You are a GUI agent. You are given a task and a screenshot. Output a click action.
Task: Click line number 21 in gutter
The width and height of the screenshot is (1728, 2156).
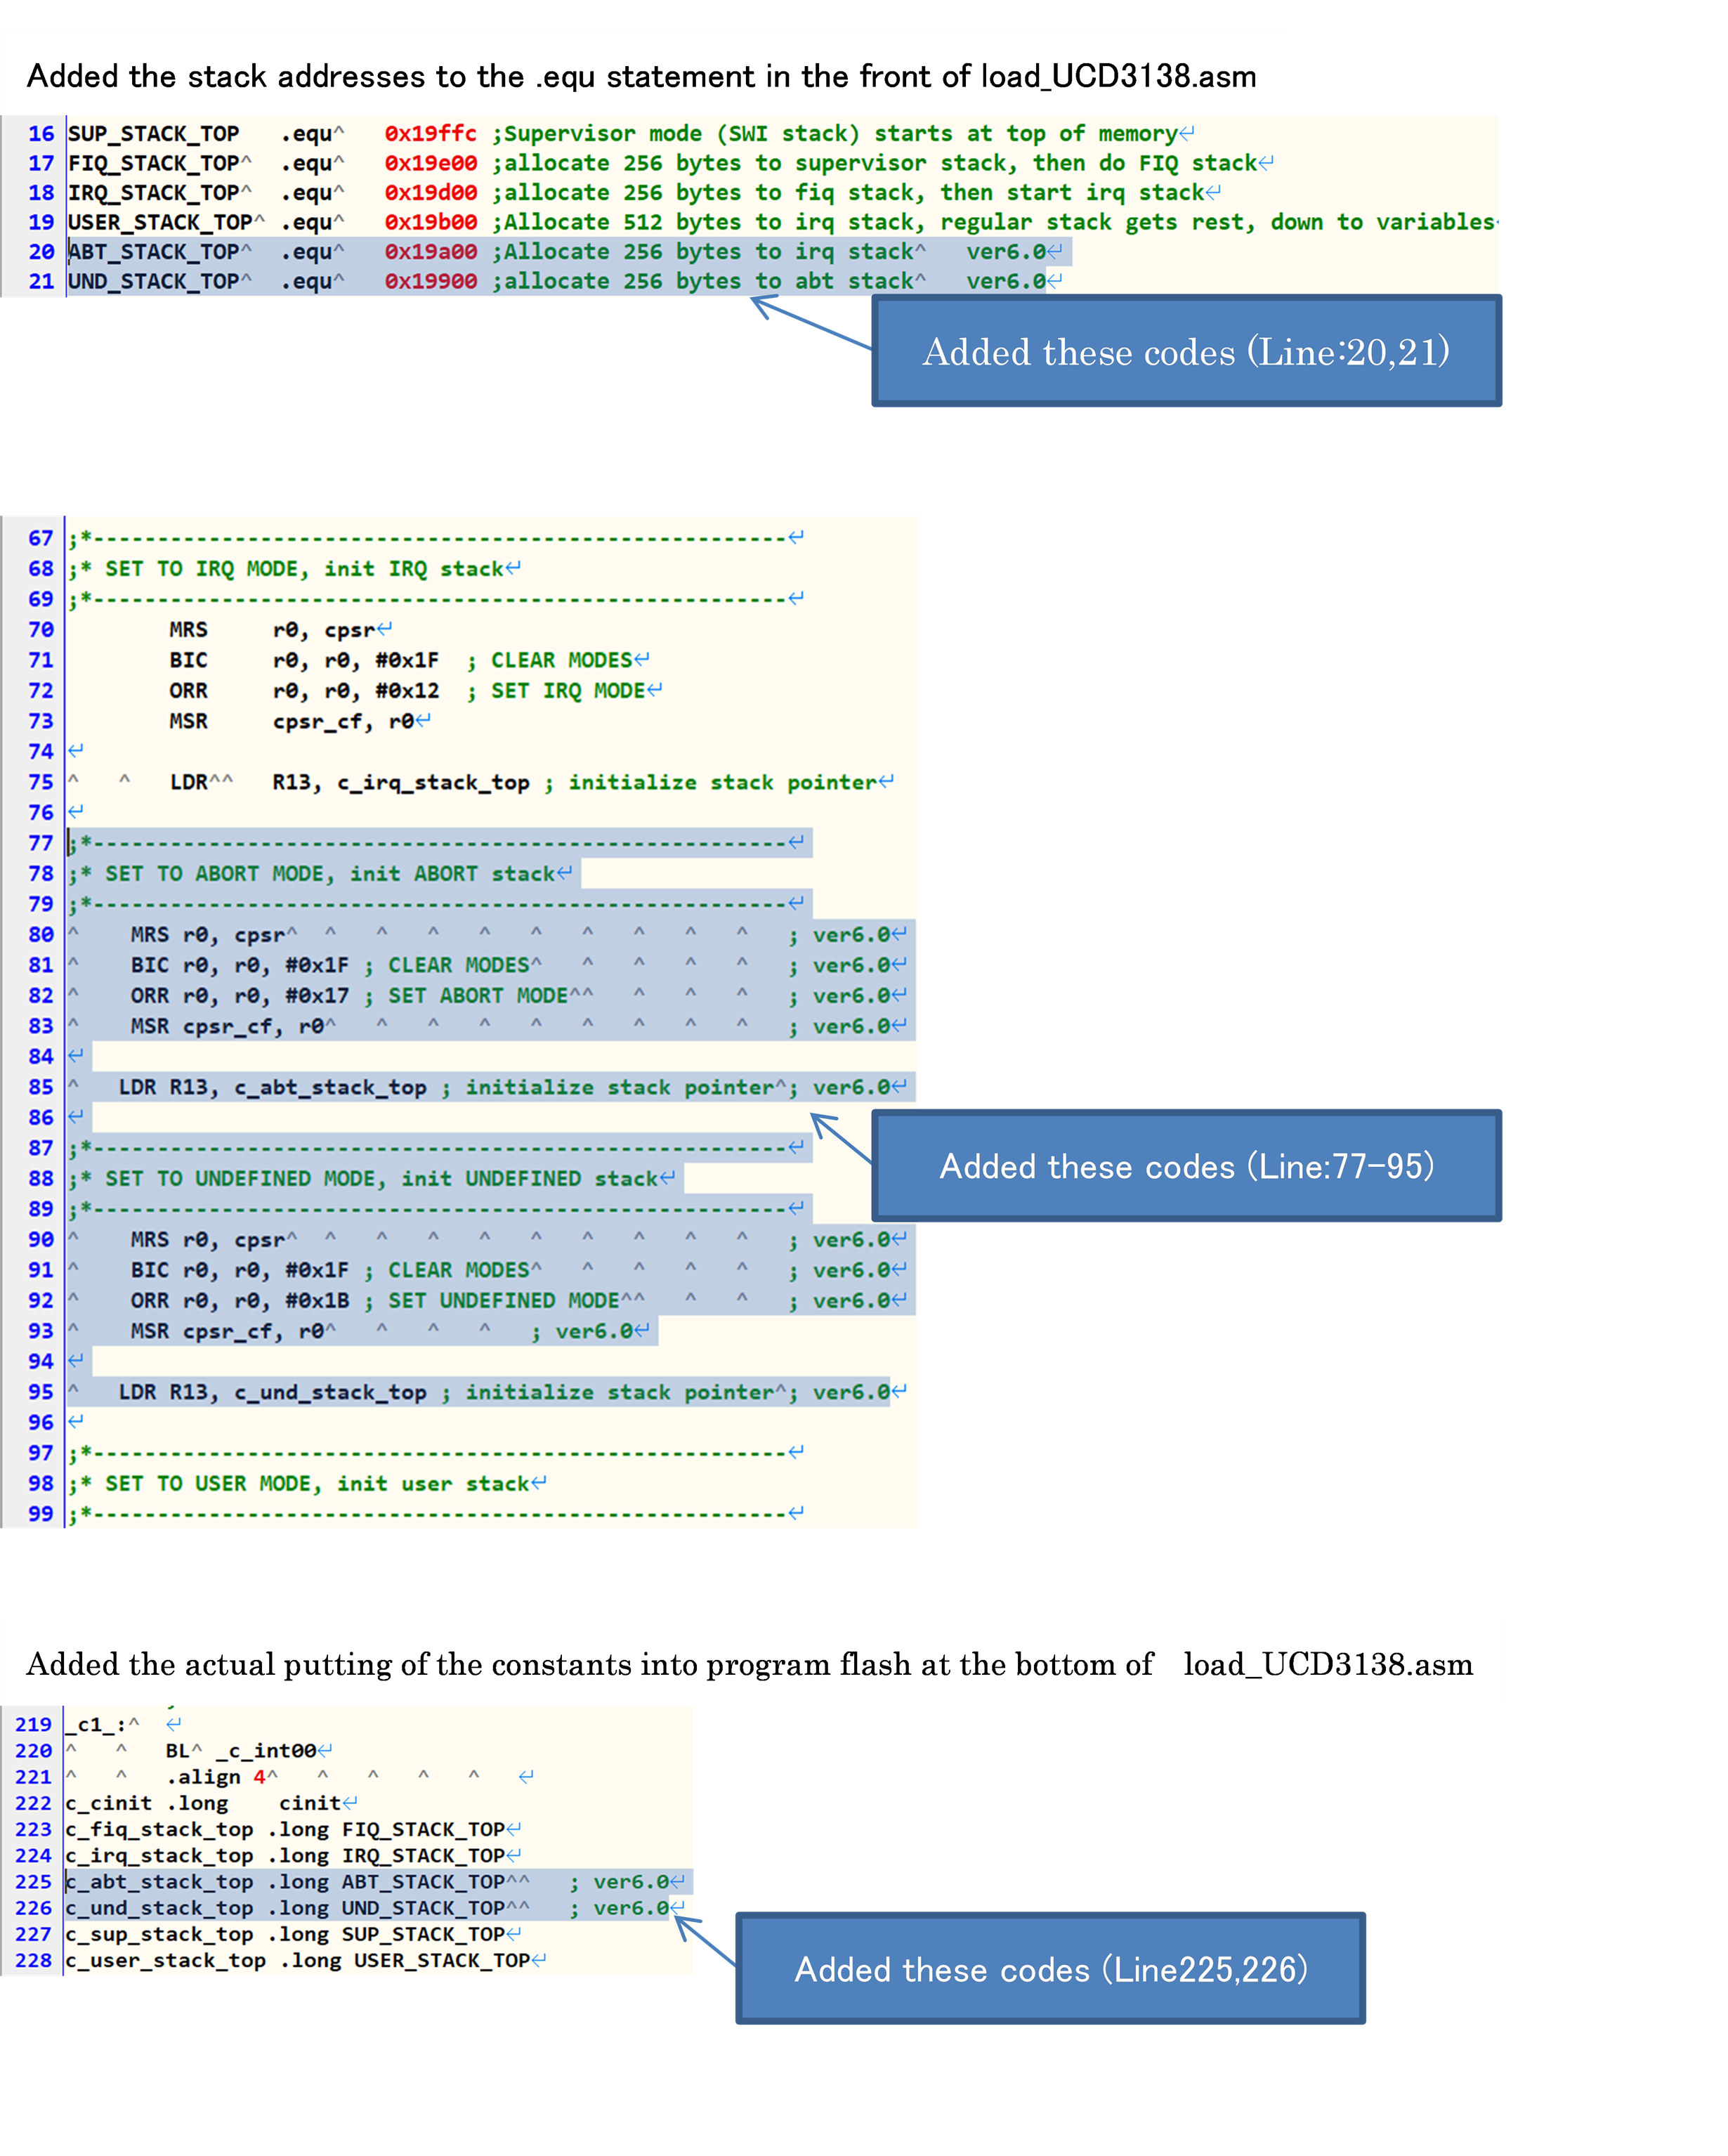pyautogui.click(x=41, y=282)
